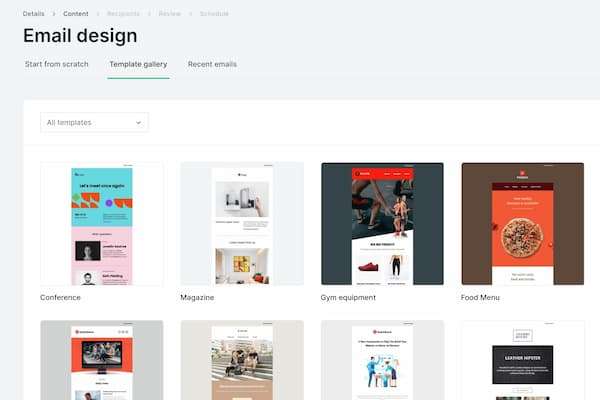The width and height of the screenshot is (600, 400).
Task: Choose the Food Menu pizza thumbnail
Action: click(523, 224)
